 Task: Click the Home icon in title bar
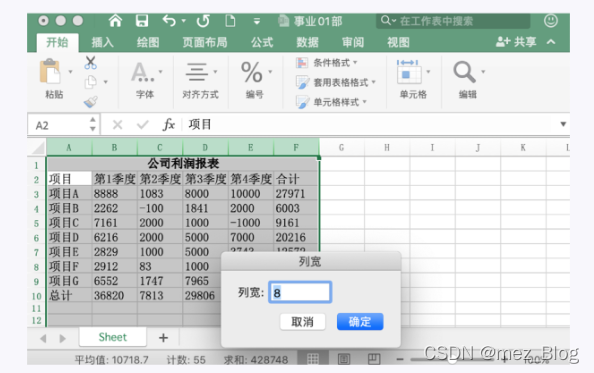coord(115,21)
